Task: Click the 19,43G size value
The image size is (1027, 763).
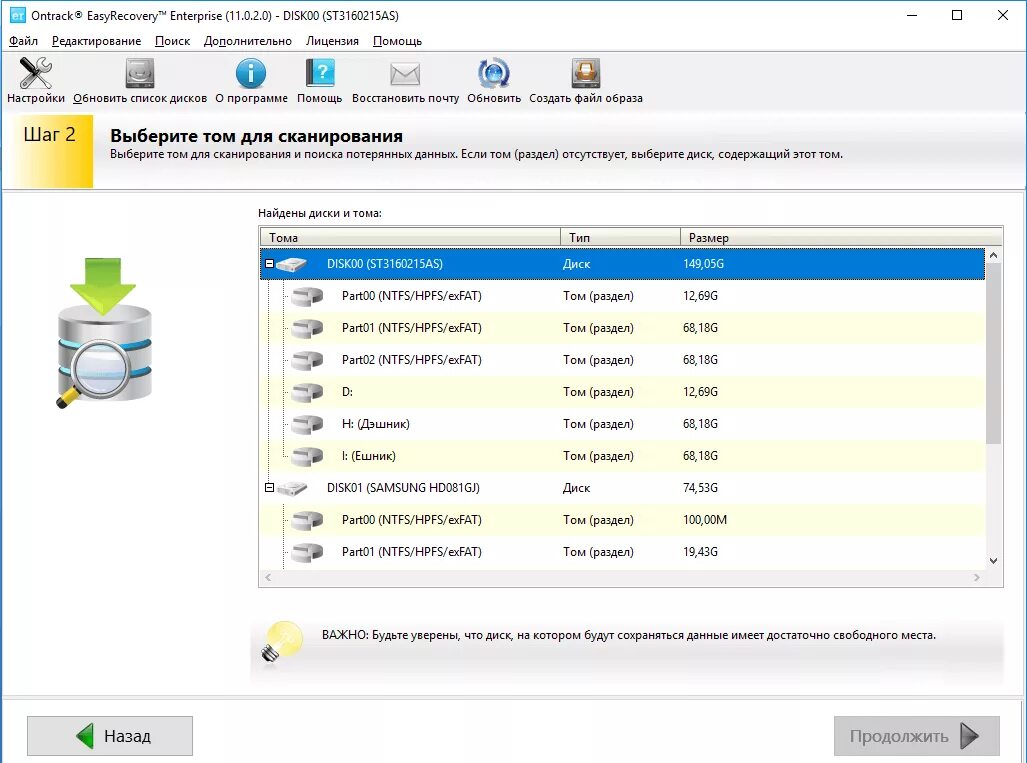Action: (x=700, y=552)
